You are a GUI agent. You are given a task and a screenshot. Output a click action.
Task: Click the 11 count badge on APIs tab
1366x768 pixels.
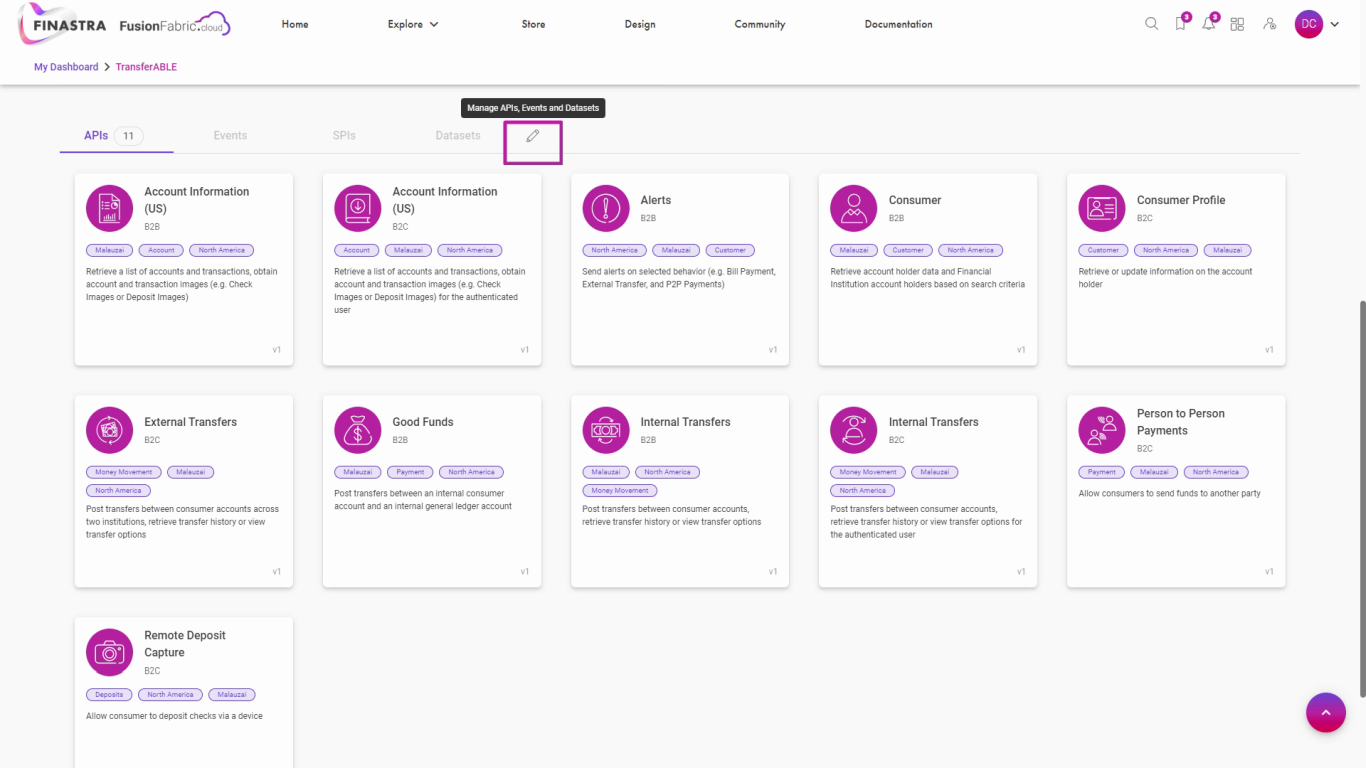[x=128, y=136]
